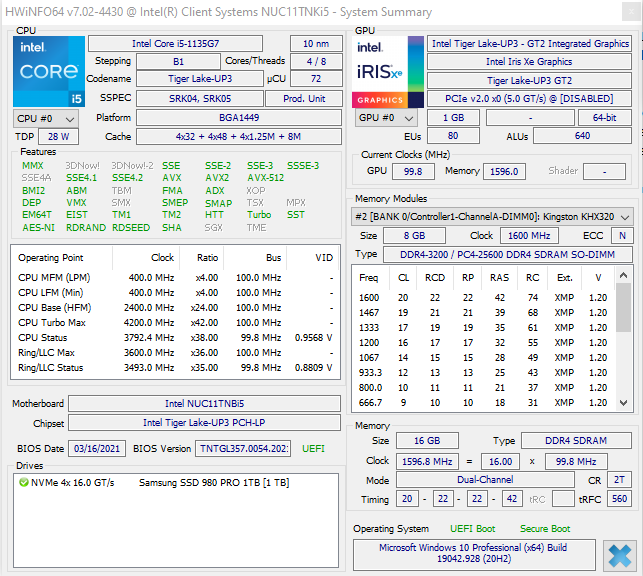
Task: Click the Cache 4x32 + 4x48 field
Action: (x=239, y=137)
